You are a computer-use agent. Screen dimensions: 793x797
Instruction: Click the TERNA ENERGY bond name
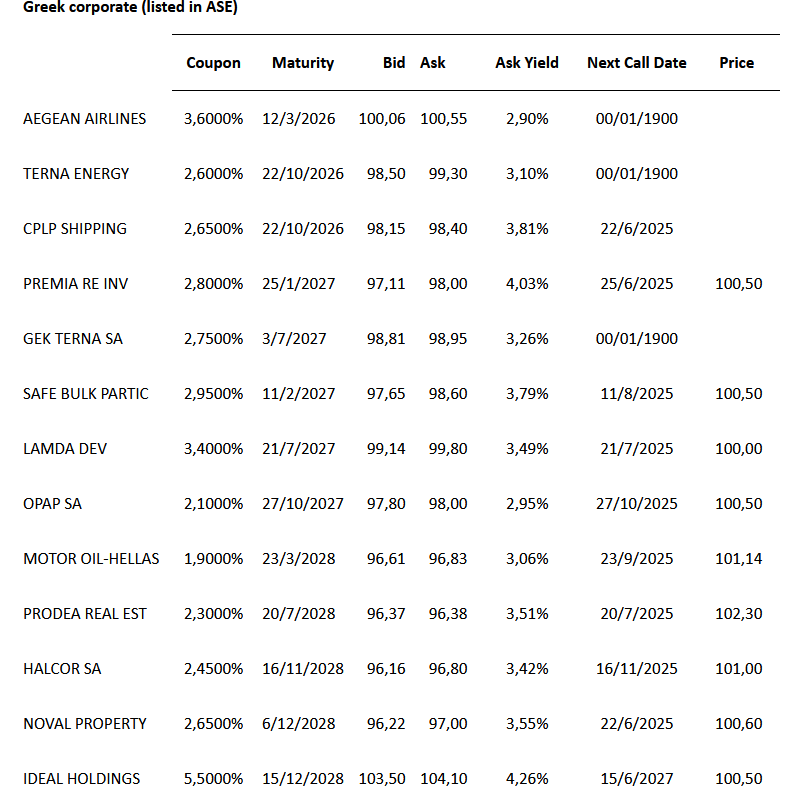[76, 173]
